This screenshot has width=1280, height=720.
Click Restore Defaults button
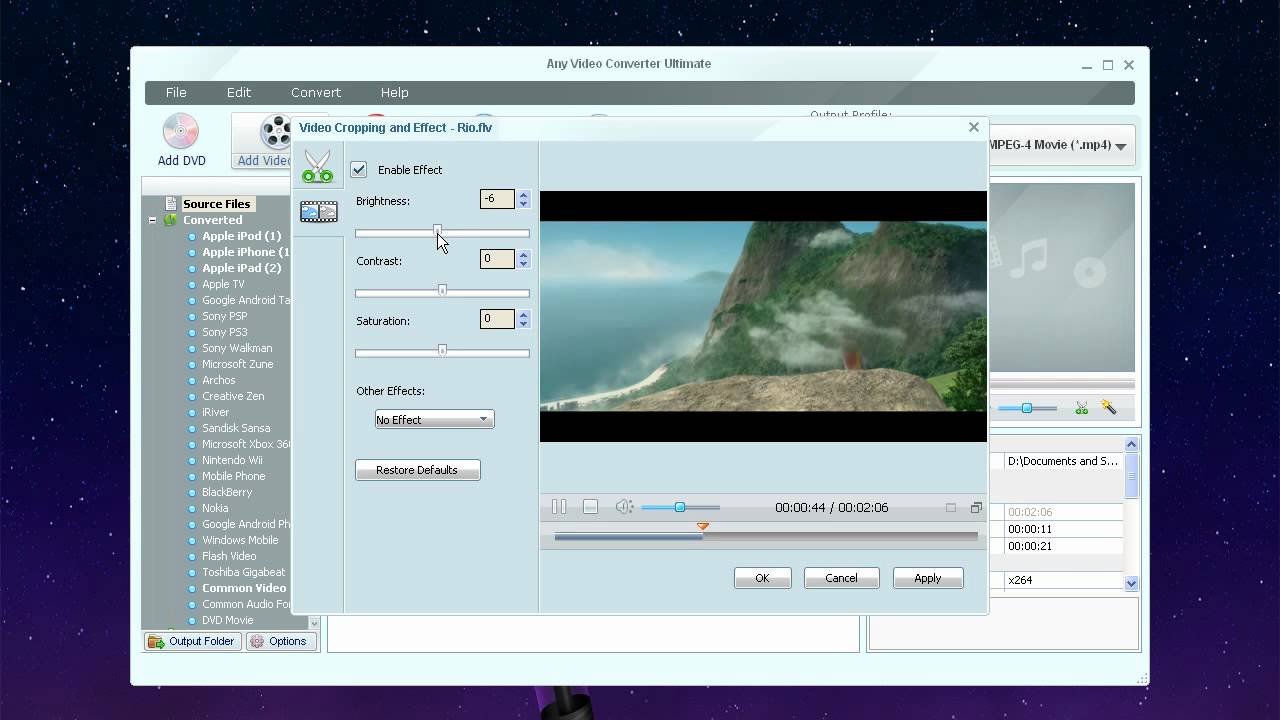pos(417,470)
